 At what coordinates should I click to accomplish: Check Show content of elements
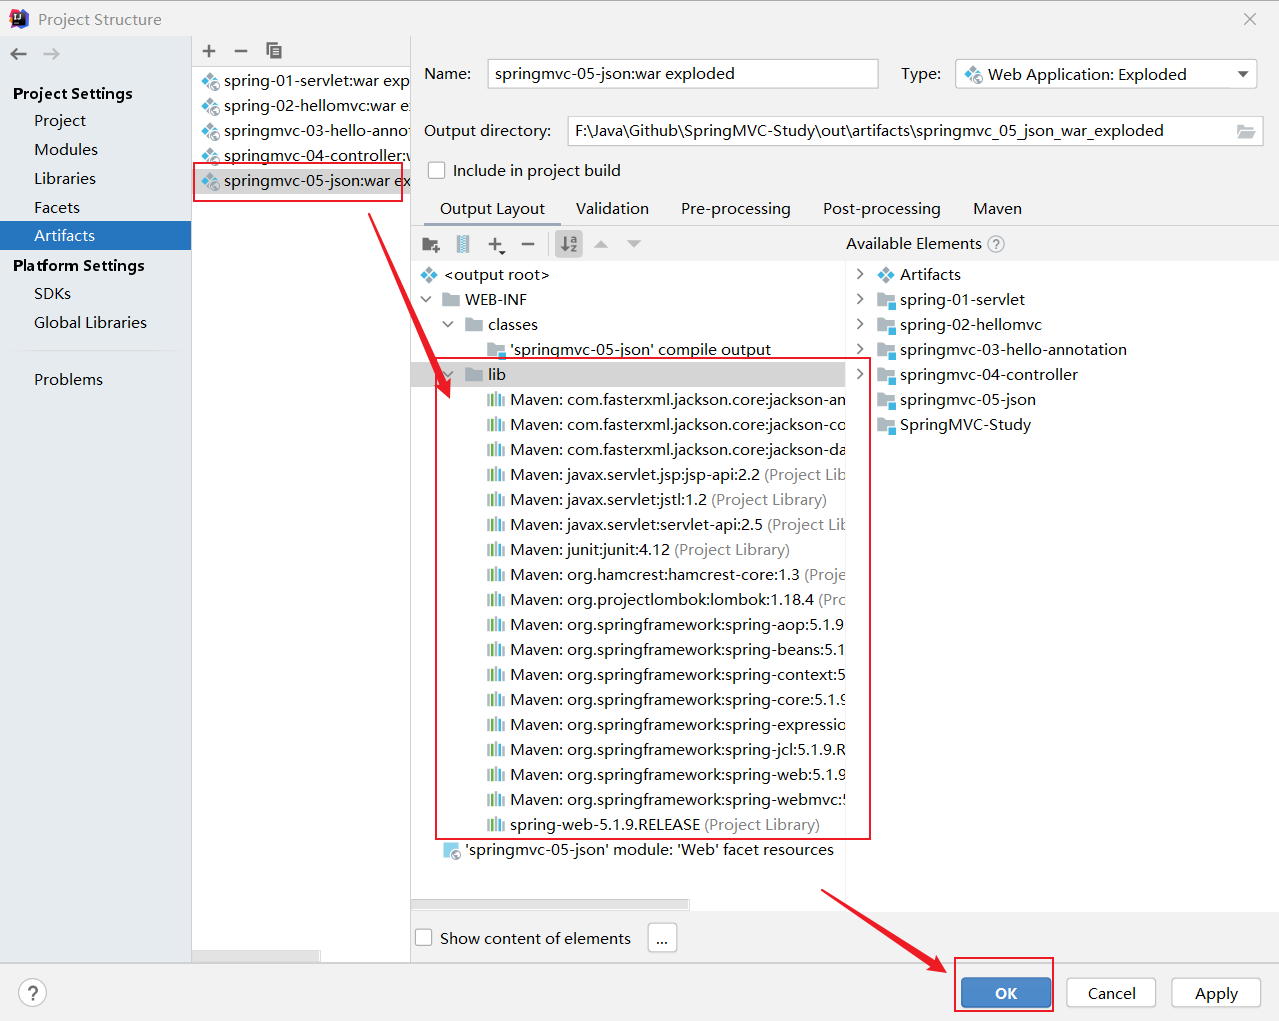(424, 938)
